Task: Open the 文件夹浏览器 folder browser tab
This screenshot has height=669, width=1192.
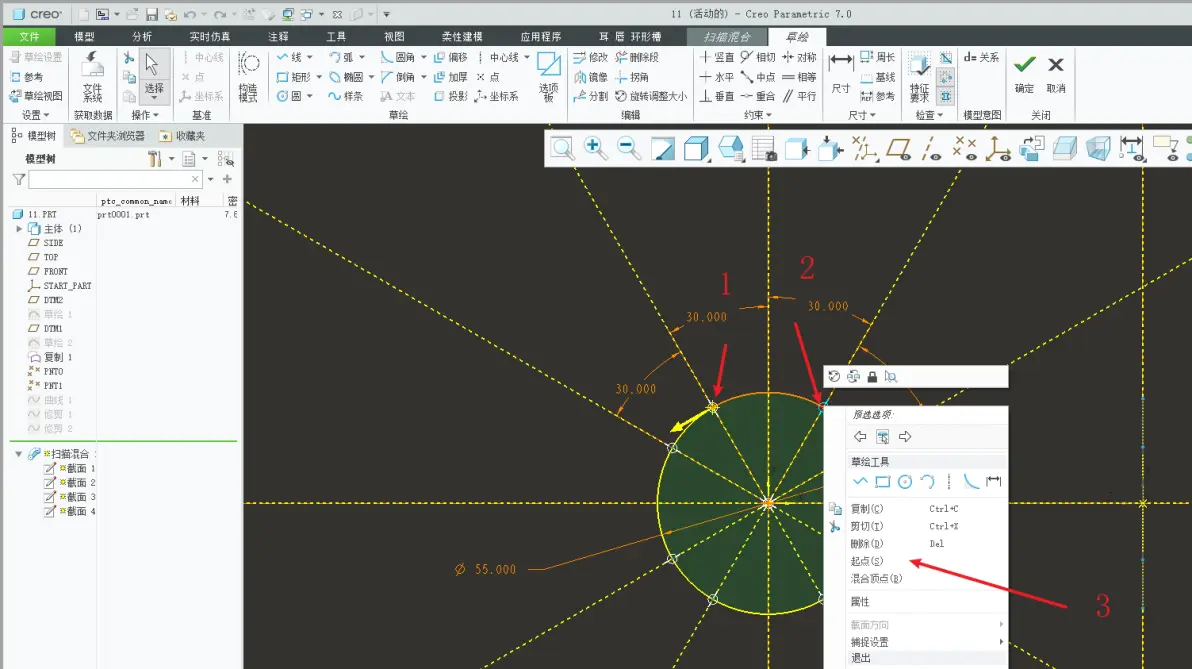Action: (x=107, y=136)
